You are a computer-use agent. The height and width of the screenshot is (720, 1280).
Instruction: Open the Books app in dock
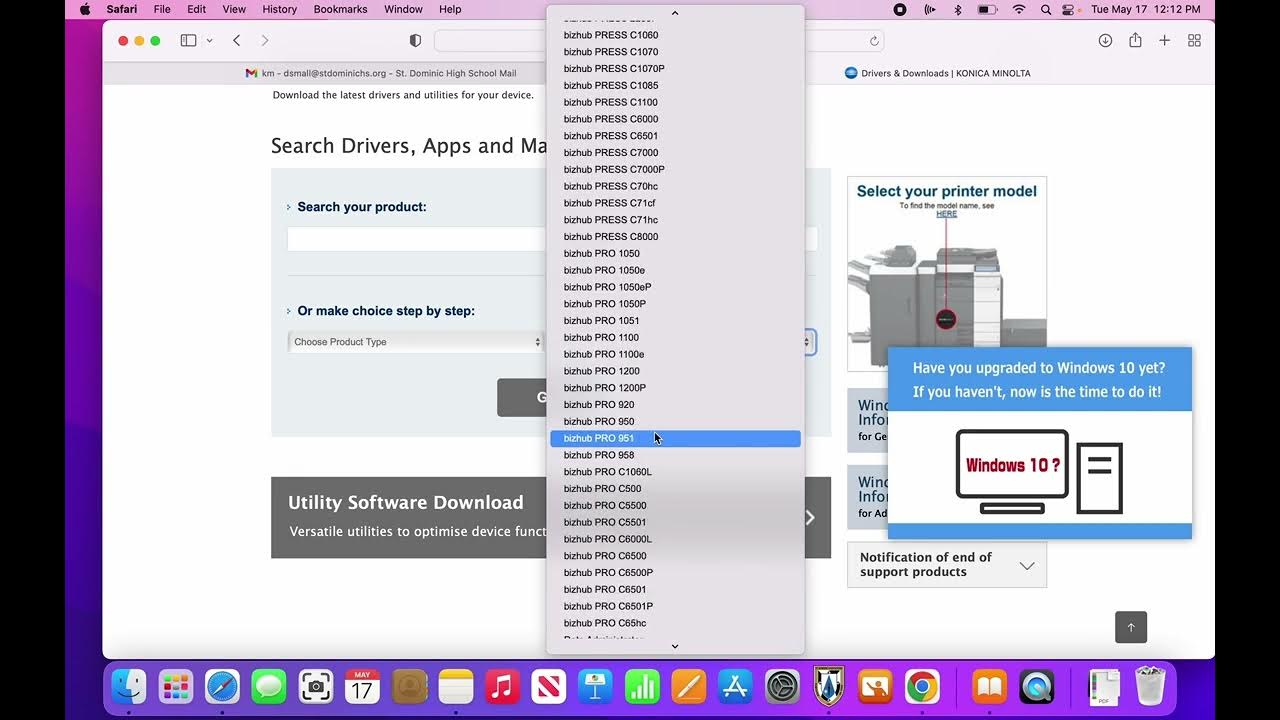click(989, 687)
